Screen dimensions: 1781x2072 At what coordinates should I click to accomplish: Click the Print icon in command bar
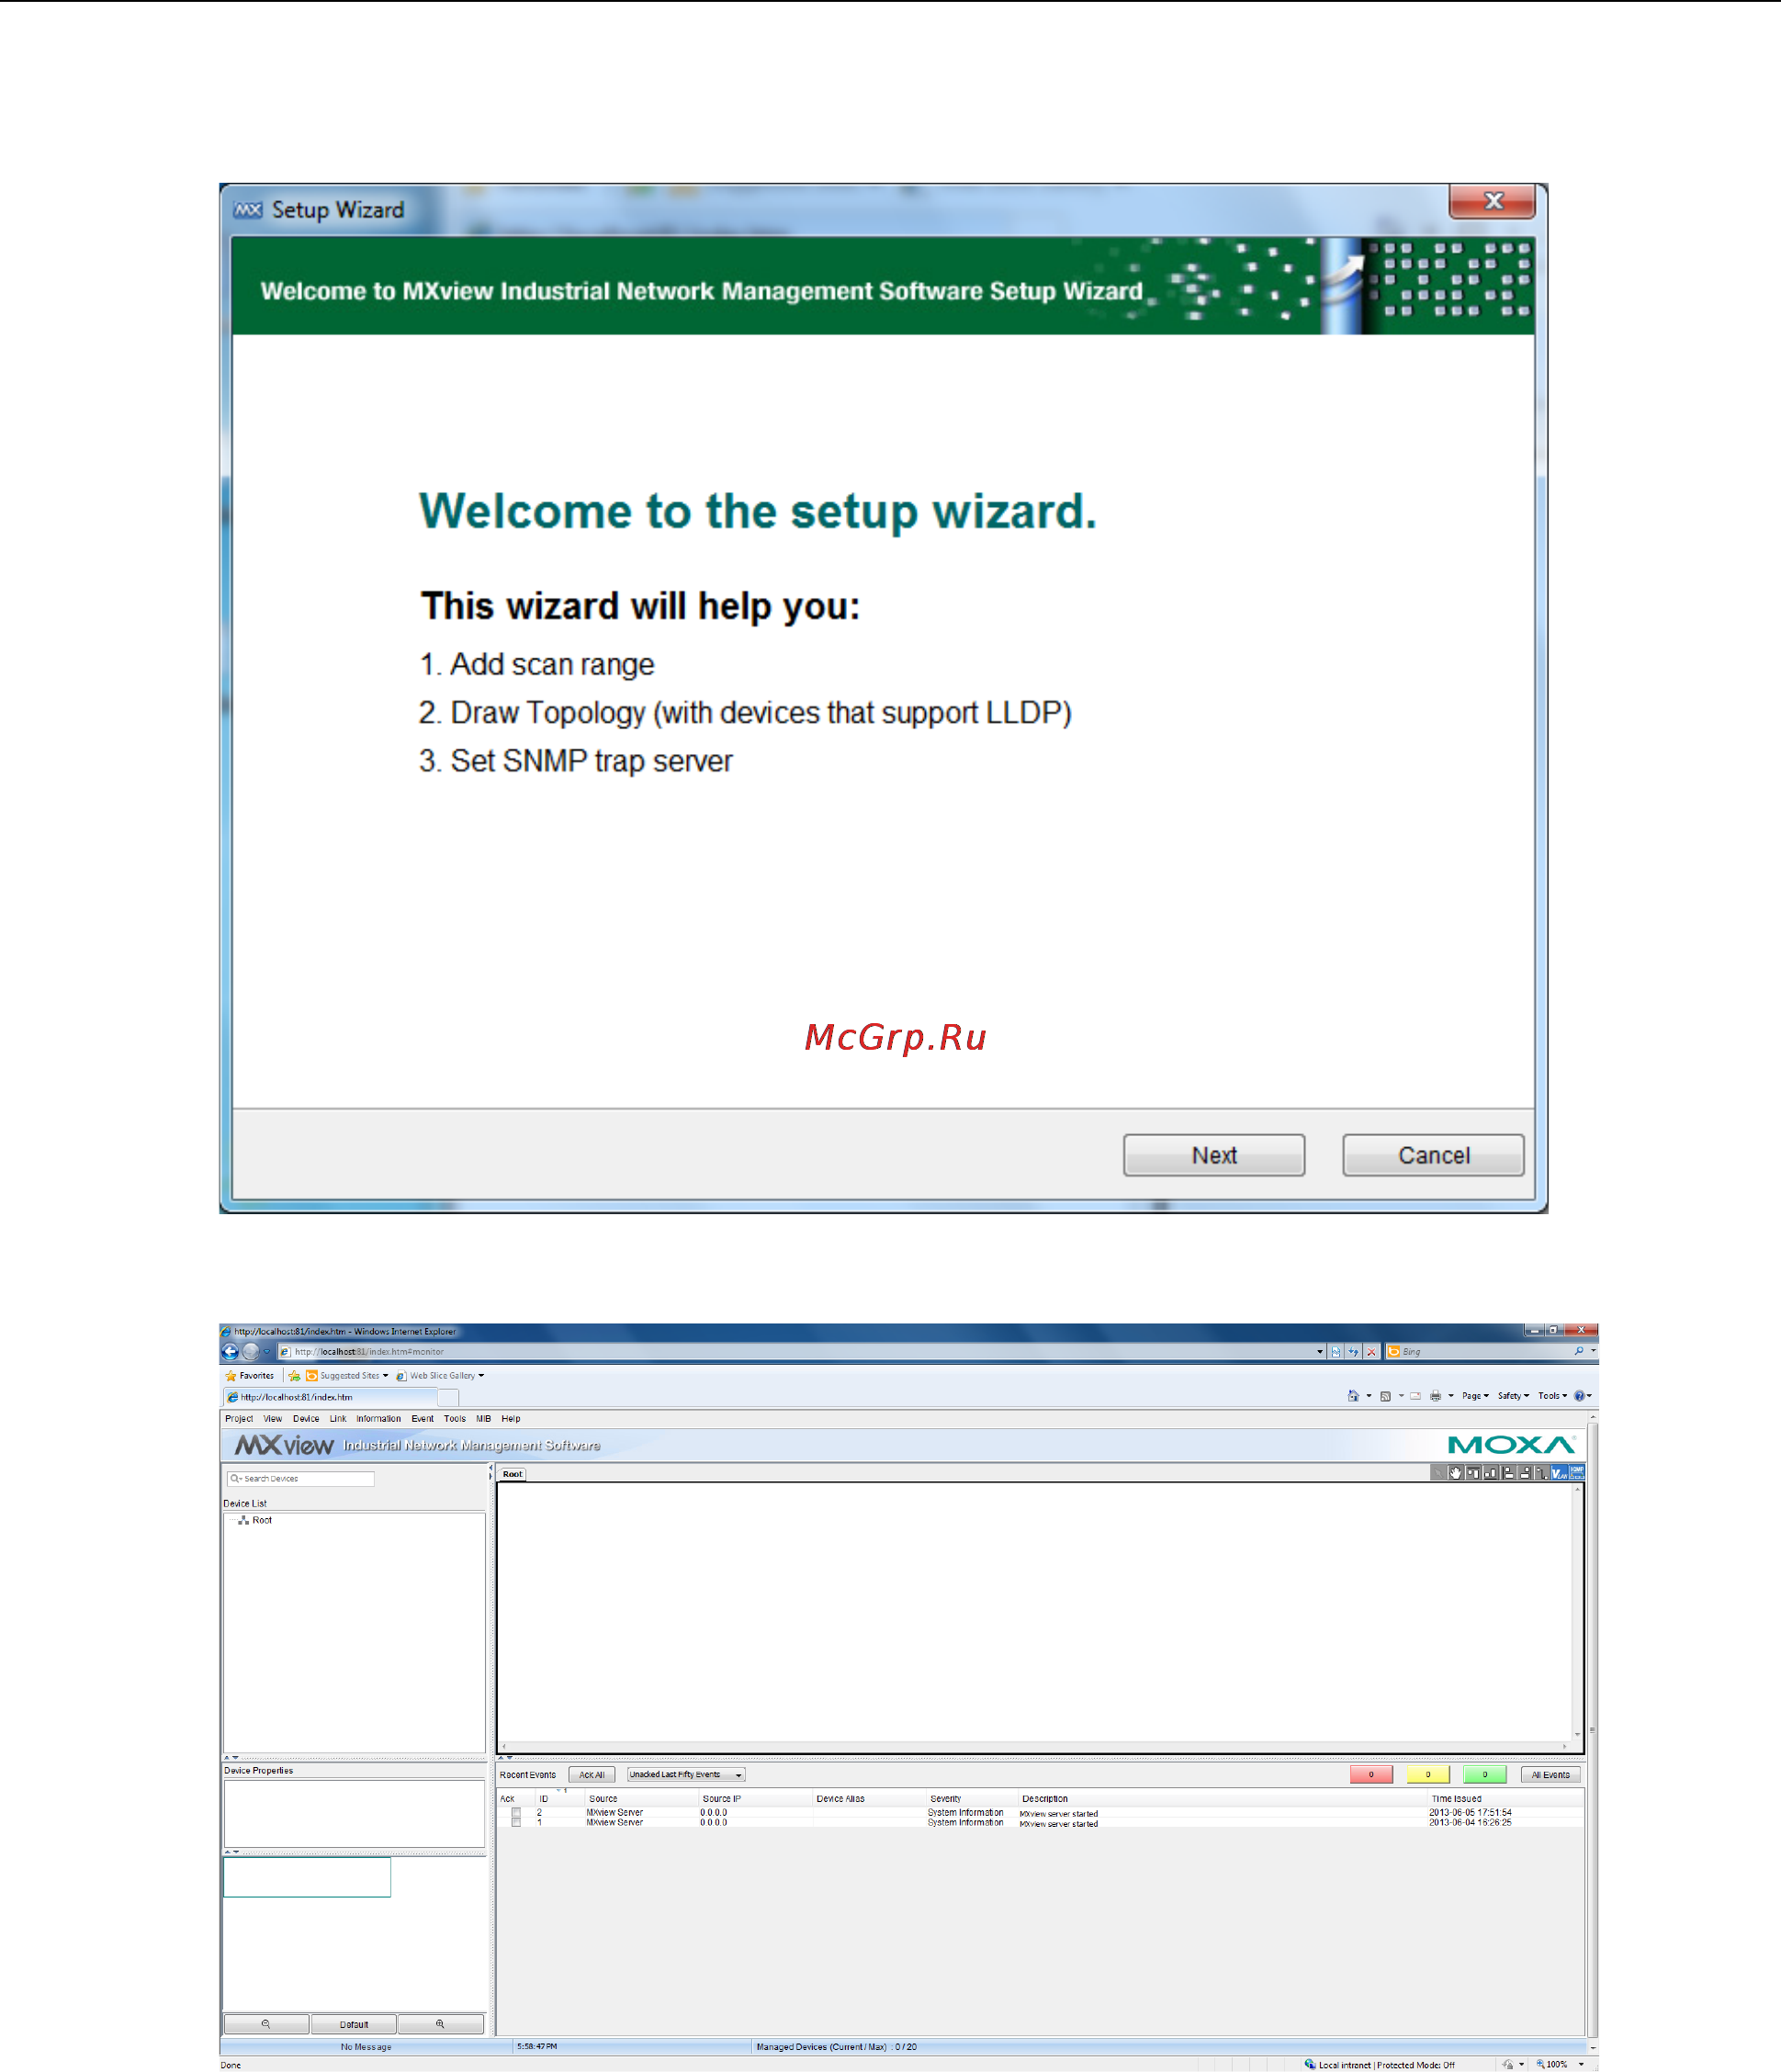[x=1436, y=1396]
